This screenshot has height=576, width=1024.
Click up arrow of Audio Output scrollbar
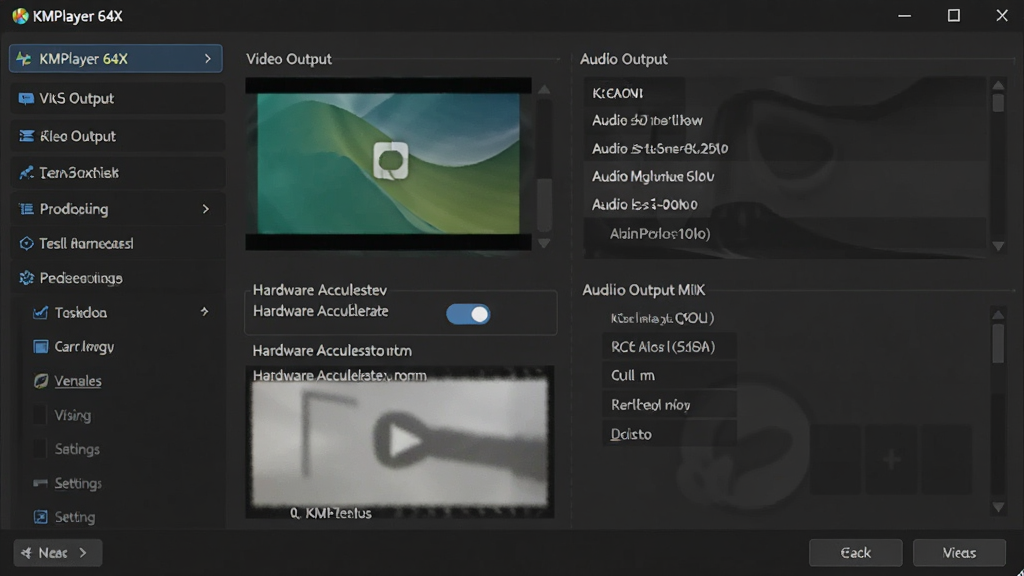(998, 85)
